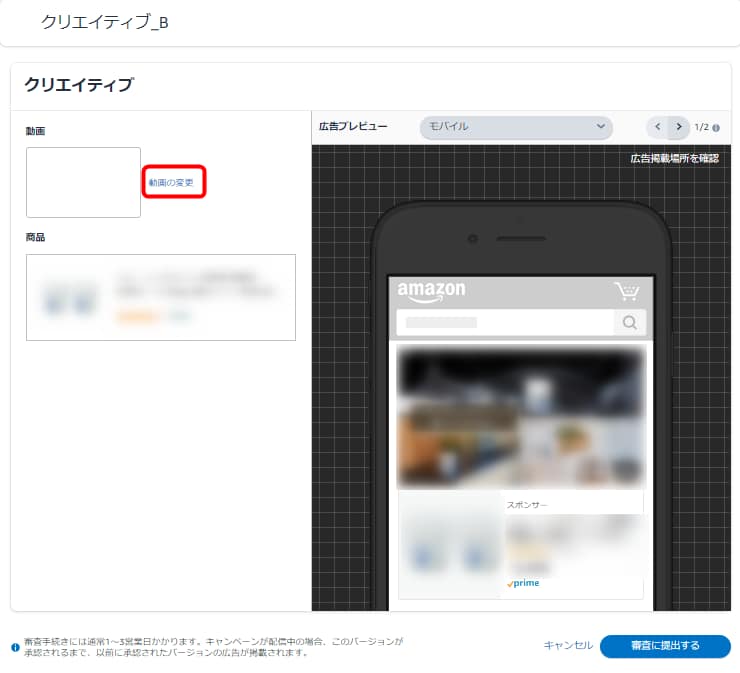Viewport: 740px width, 673px height.
Task: Select the product card under 商品
Action: point(161,297)
